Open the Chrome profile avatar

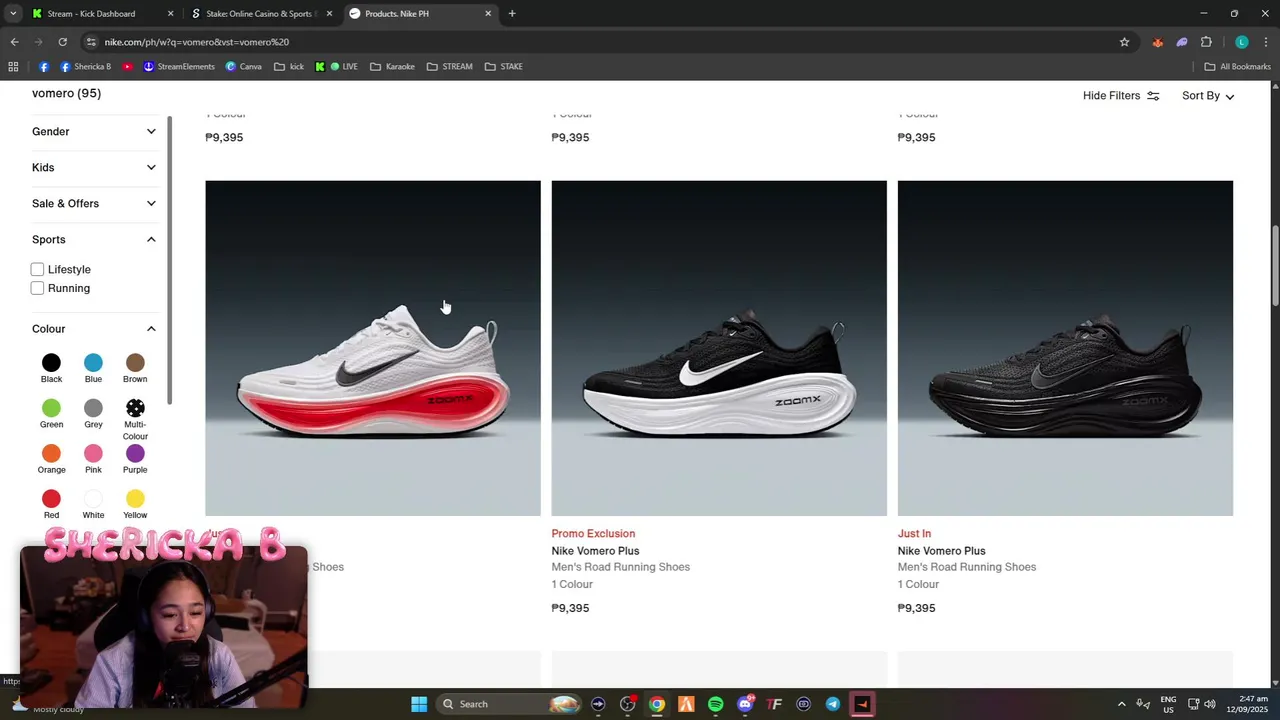(x=1242, y=42)
